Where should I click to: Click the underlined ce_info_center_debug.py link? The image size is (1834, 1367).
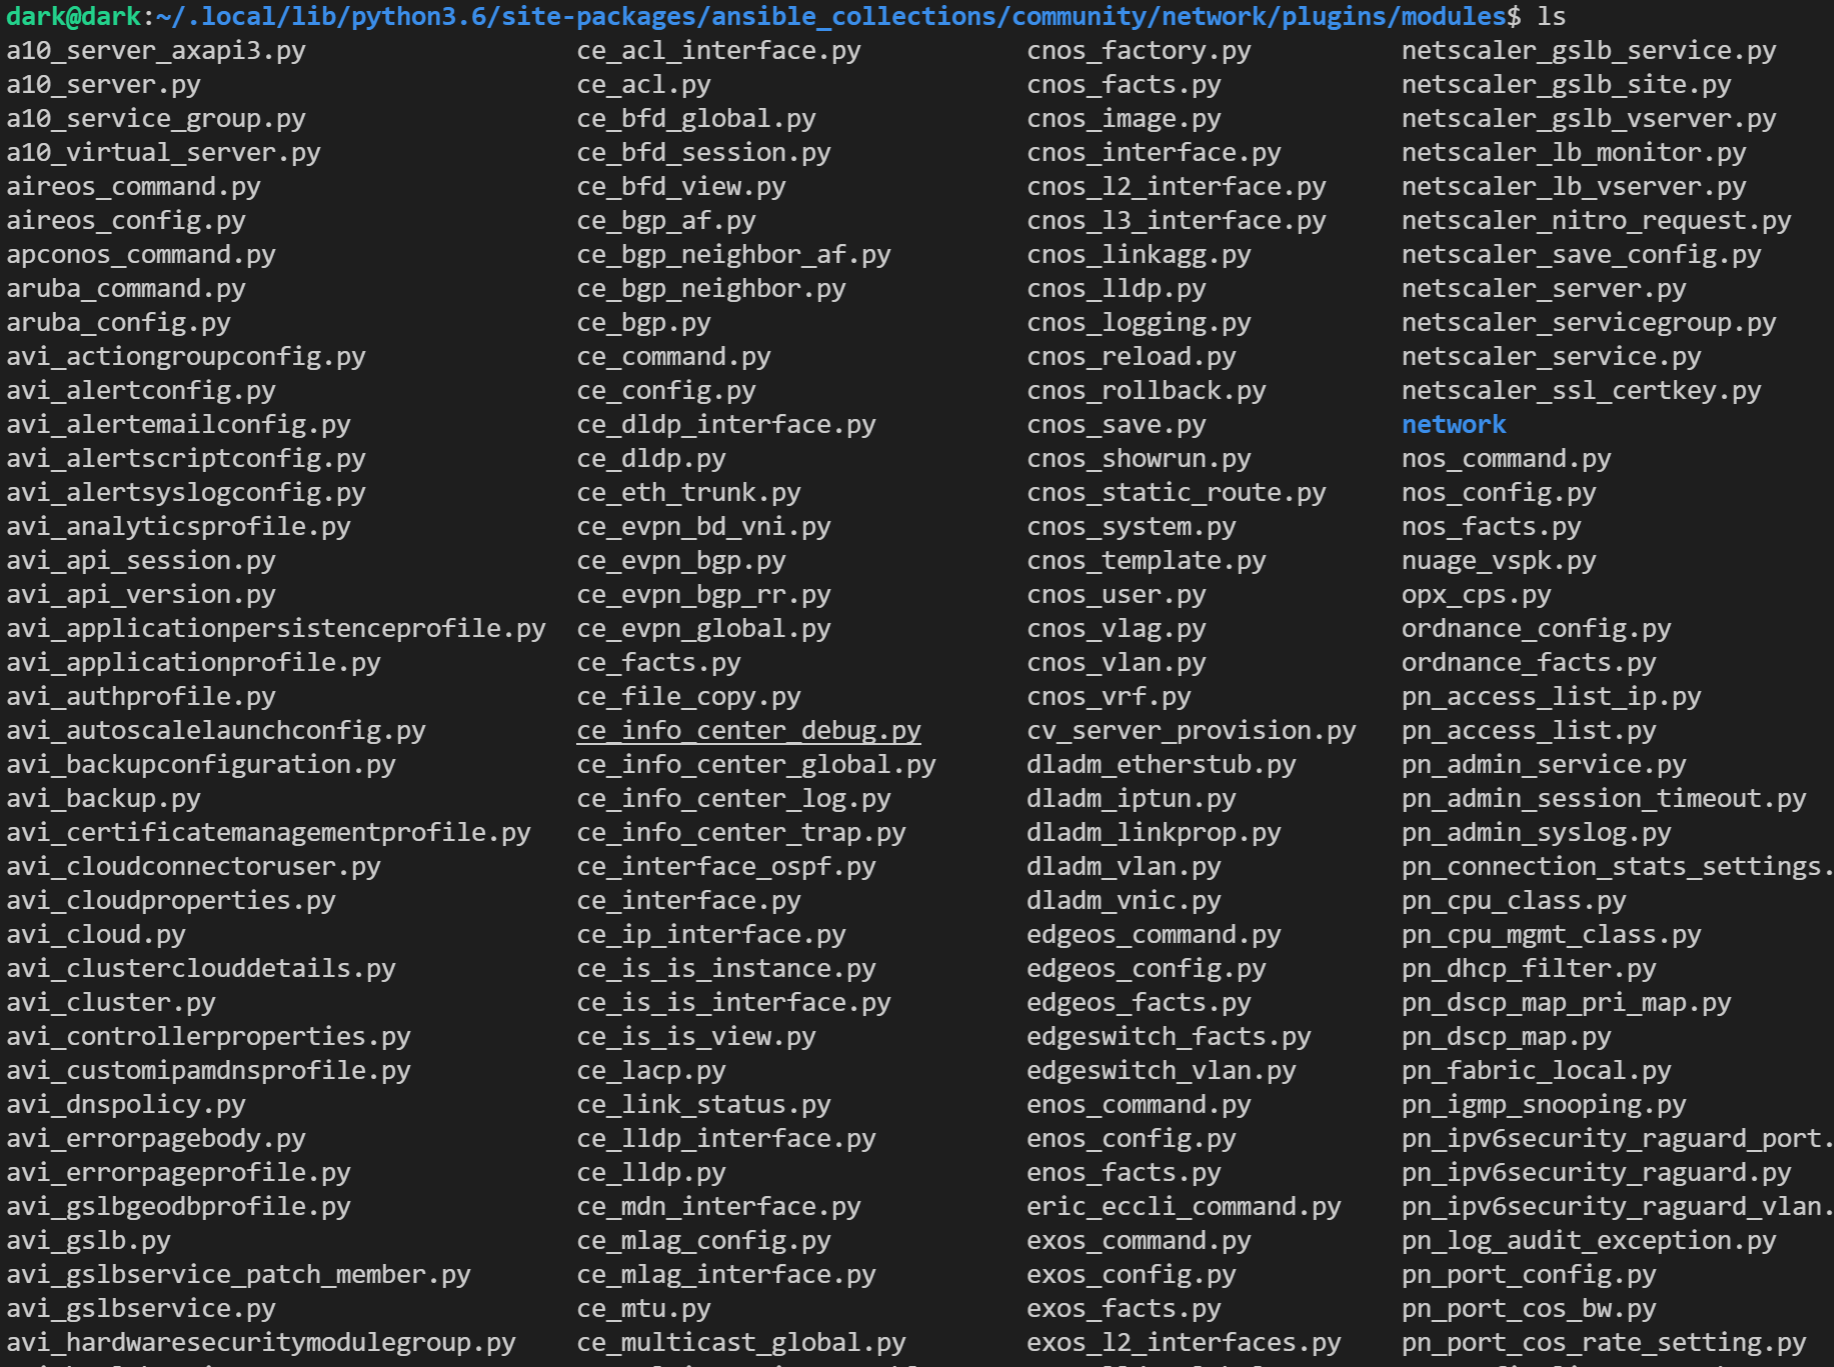747,730
